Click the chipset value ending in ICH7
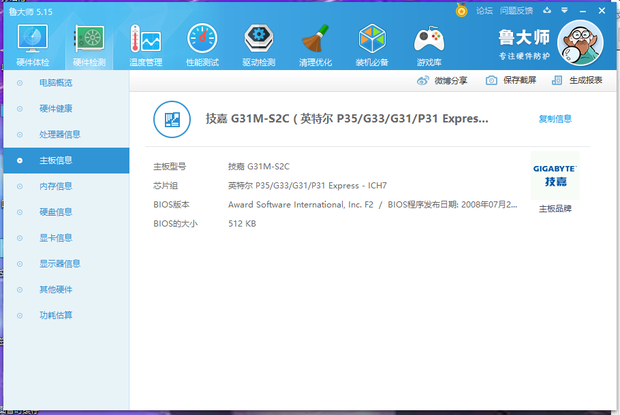The width and height of the screenshot is (620, 415). coord(307,186)
